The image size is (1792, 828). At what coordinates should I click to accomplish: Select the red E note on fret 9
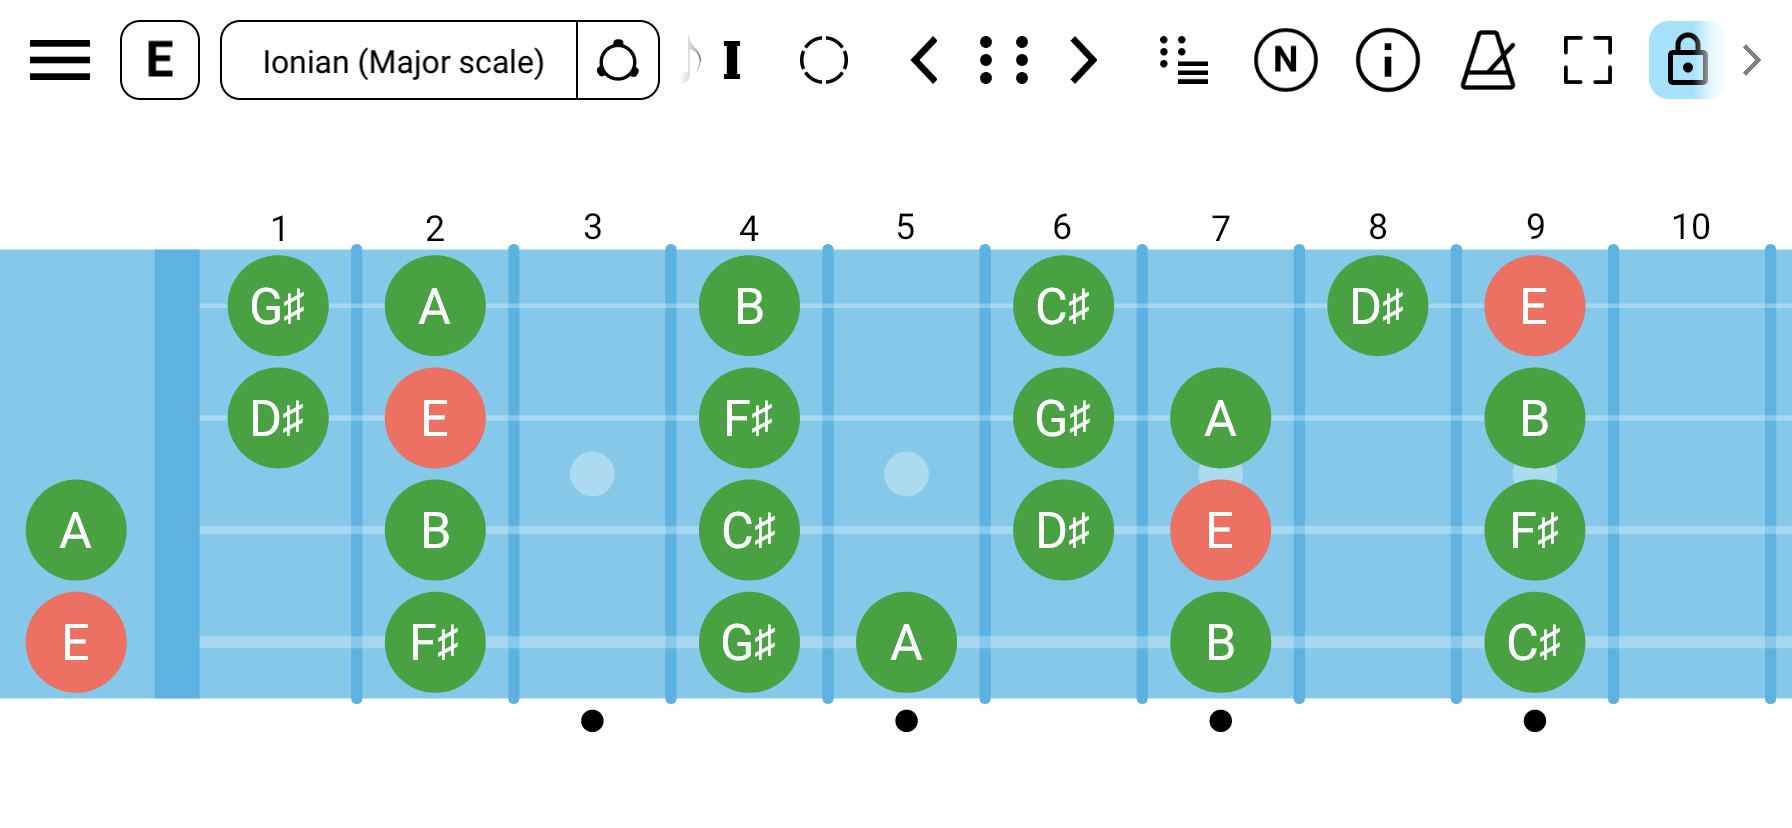point(1535,306)
